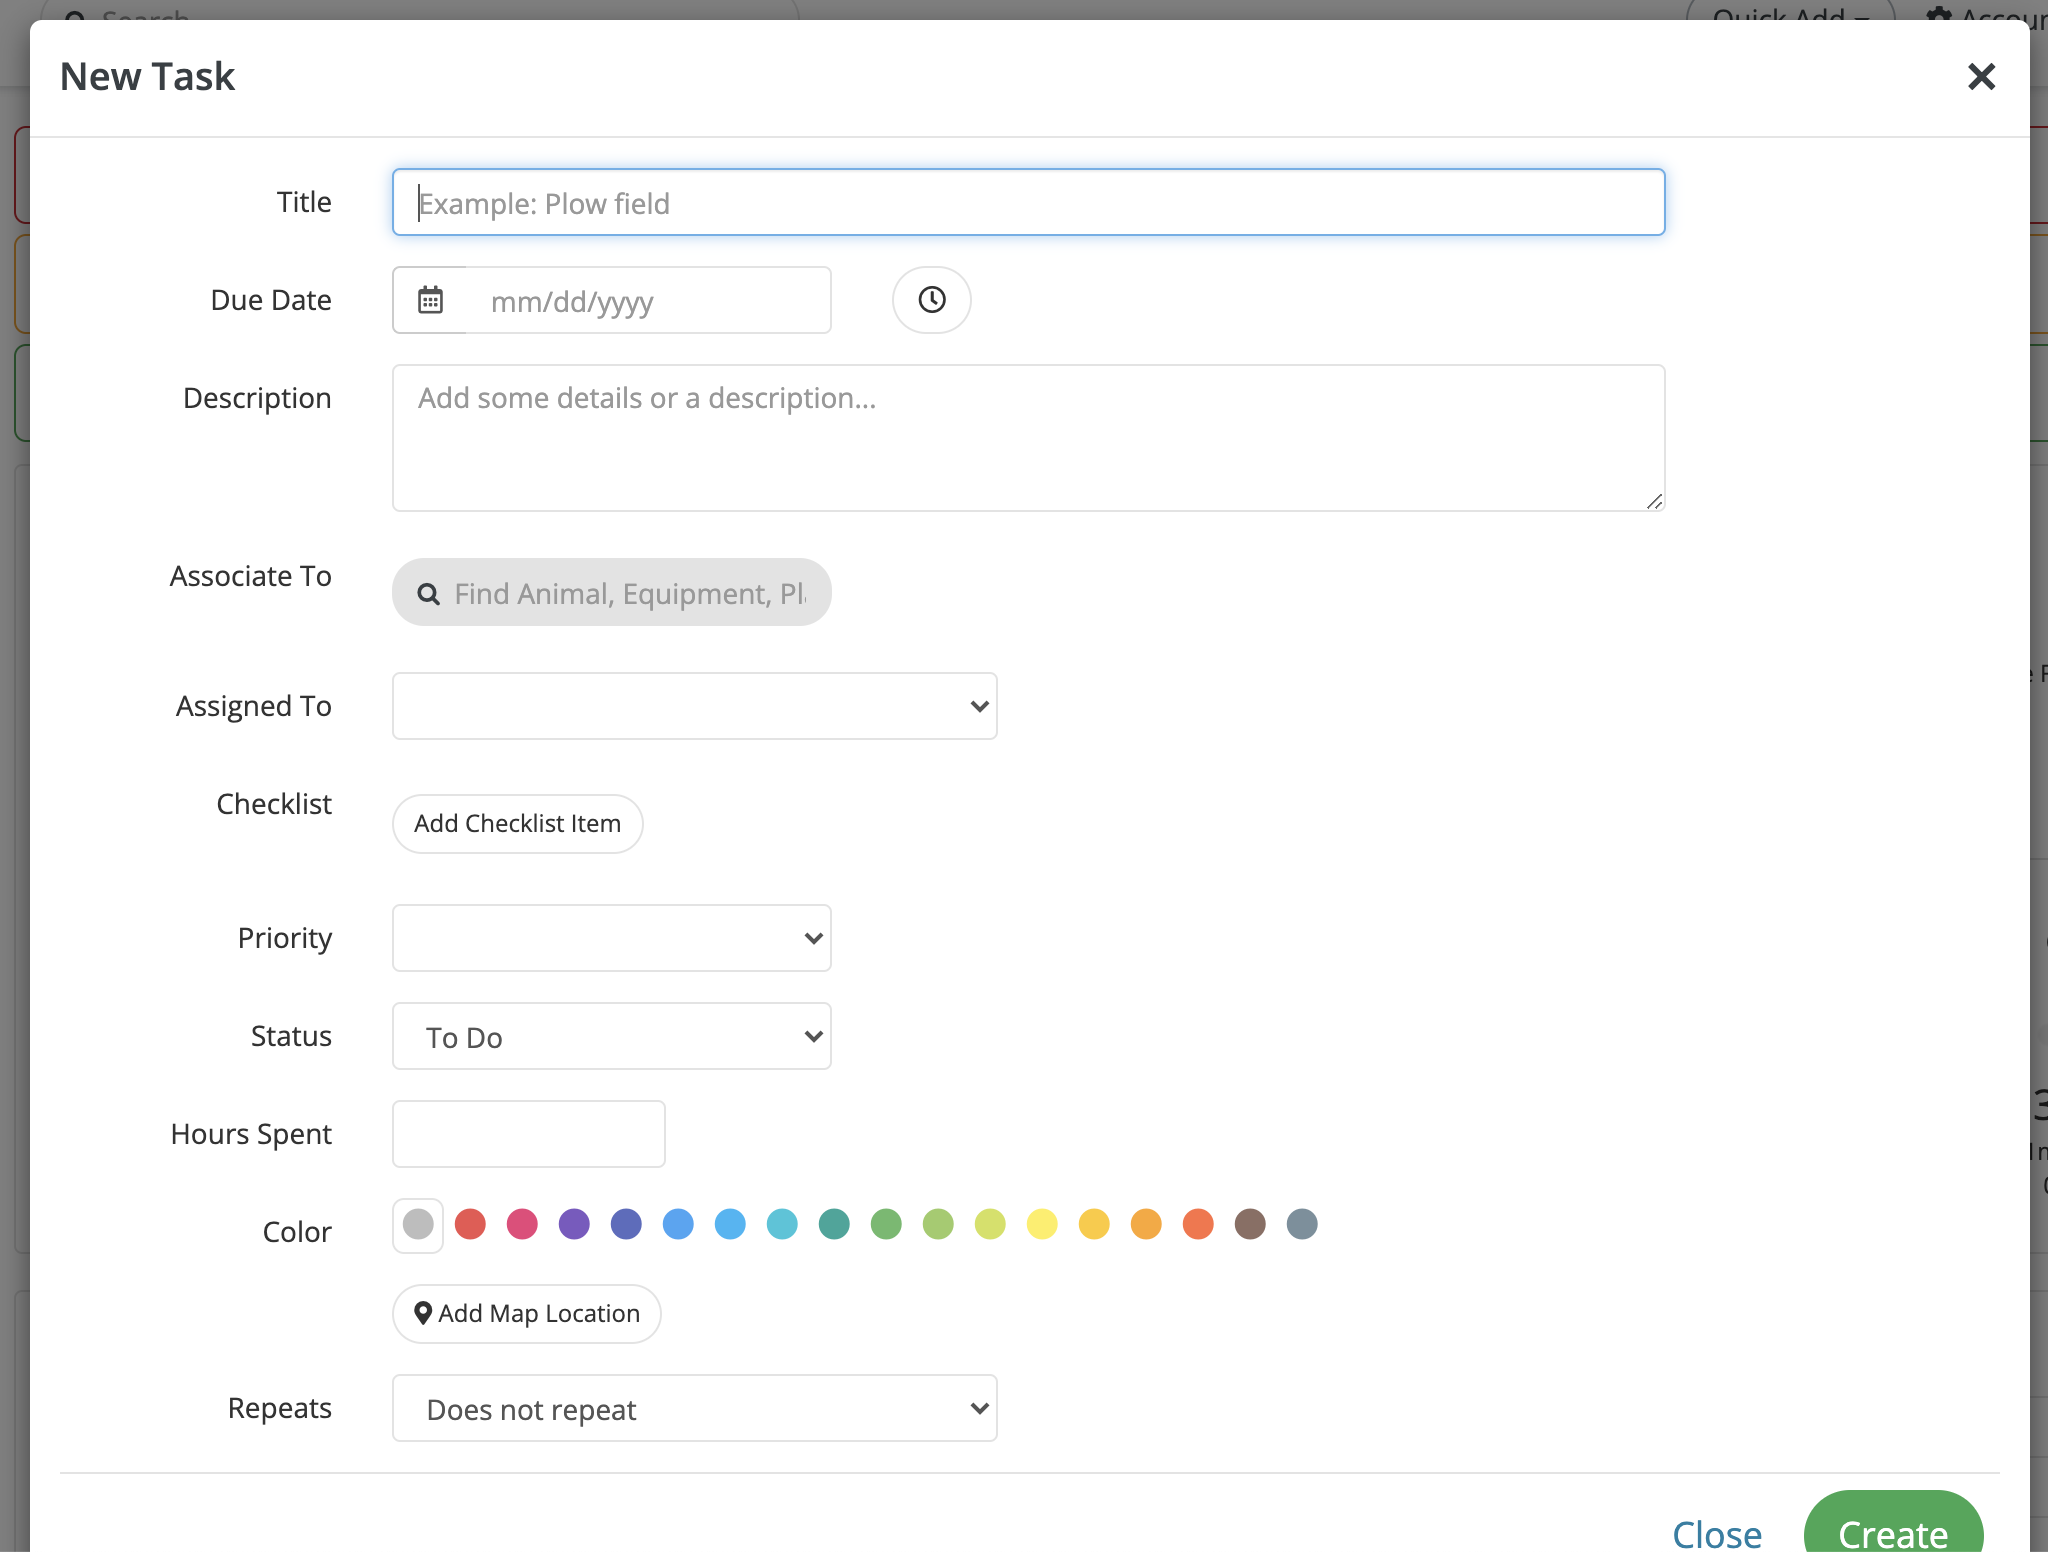Click into the Title text field

1028,202
